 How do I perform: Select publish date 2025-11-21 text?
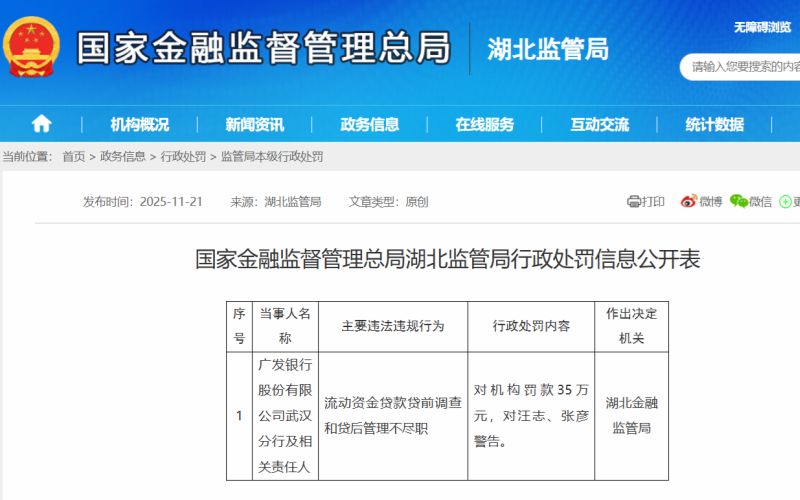171,202
